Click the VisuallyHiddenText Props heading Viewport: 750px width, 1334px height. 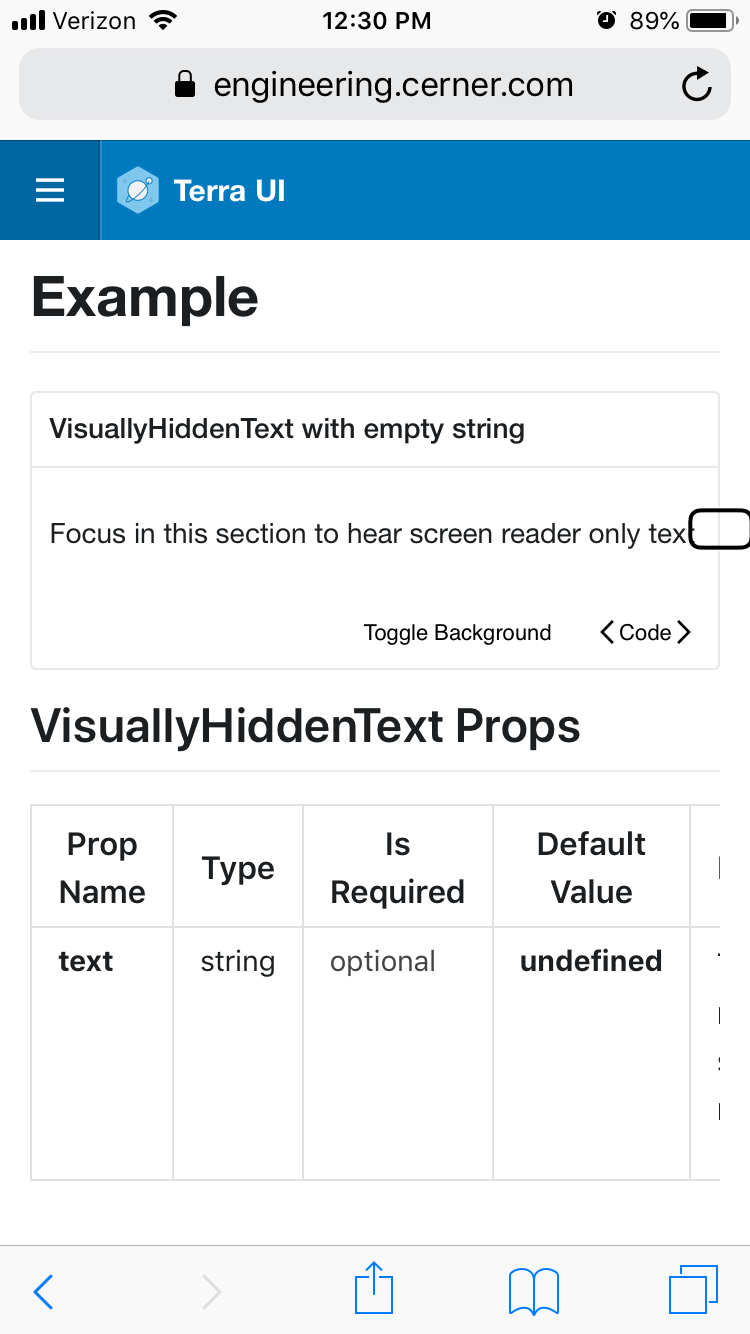[x=306, y=727]
